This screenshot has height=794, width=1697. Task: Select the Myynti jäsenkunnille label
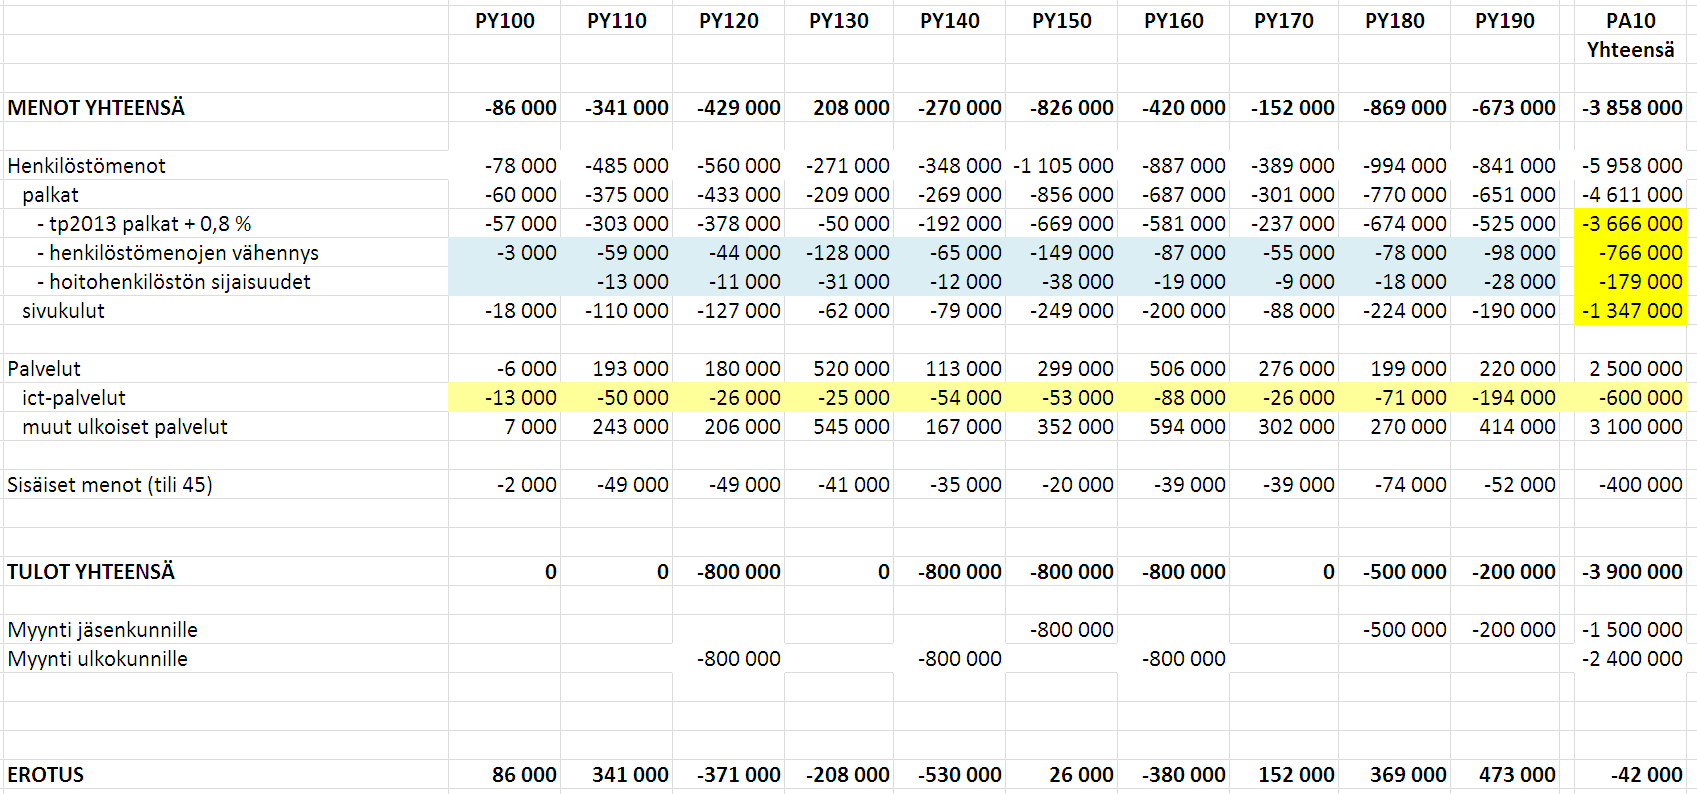pos(102,630)
